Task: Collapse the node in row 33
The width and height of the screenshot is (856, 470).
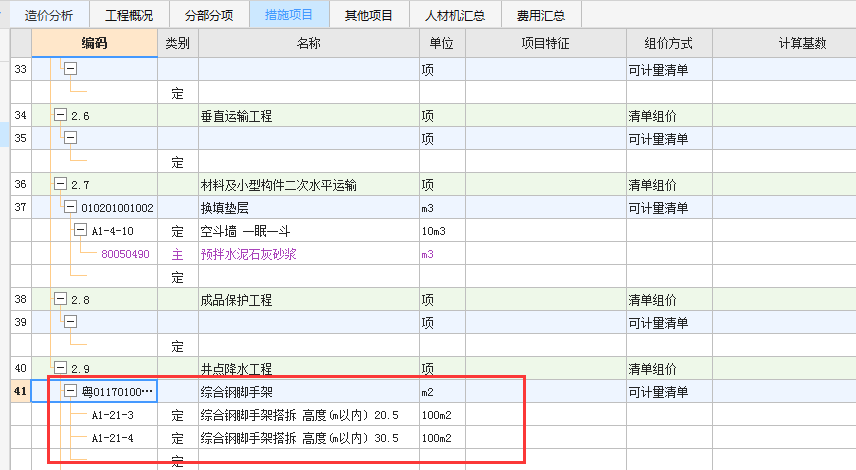Action: click(70, 69)
